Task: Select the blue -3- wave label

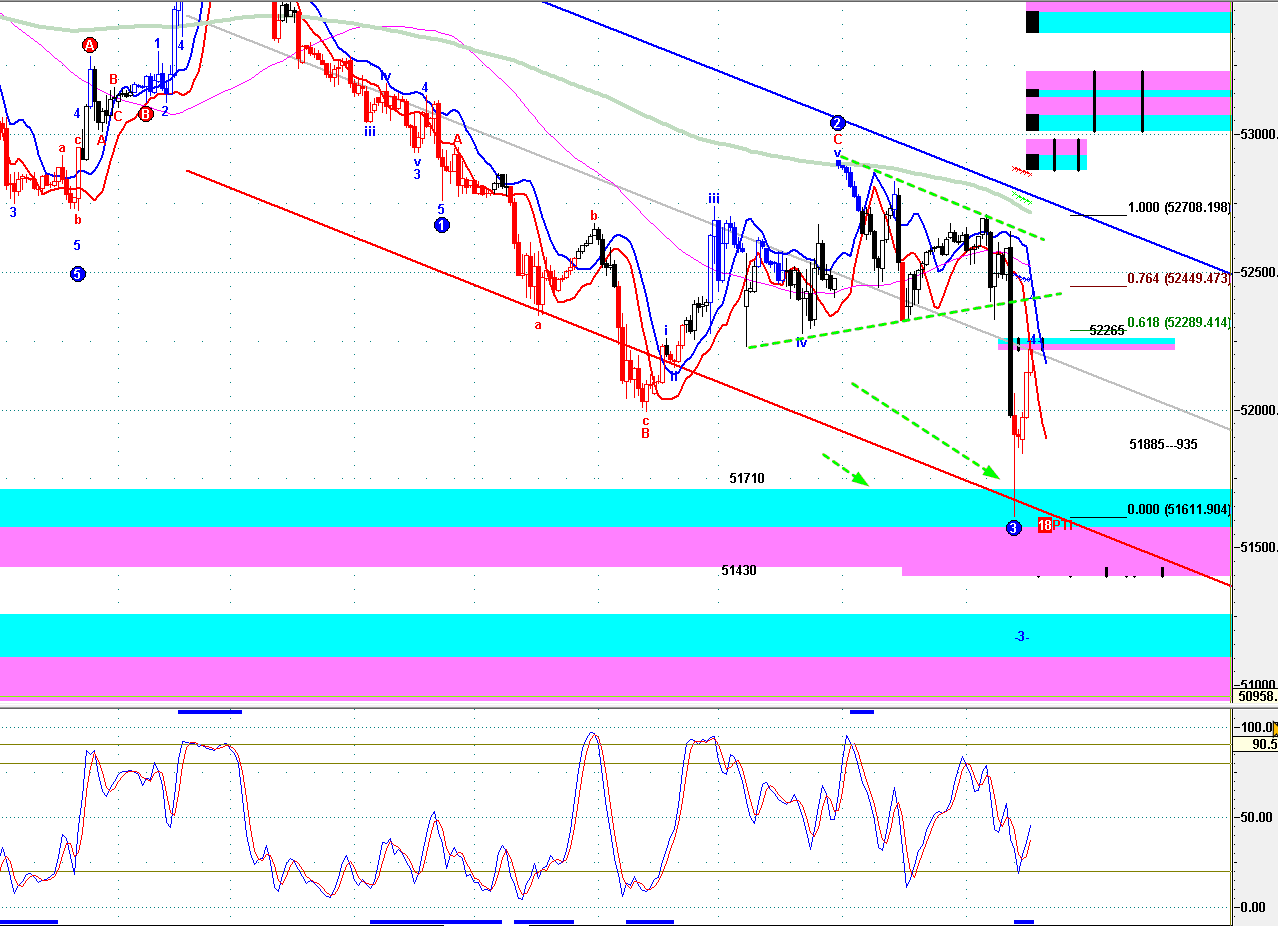Action: (x=1021, y=637)
